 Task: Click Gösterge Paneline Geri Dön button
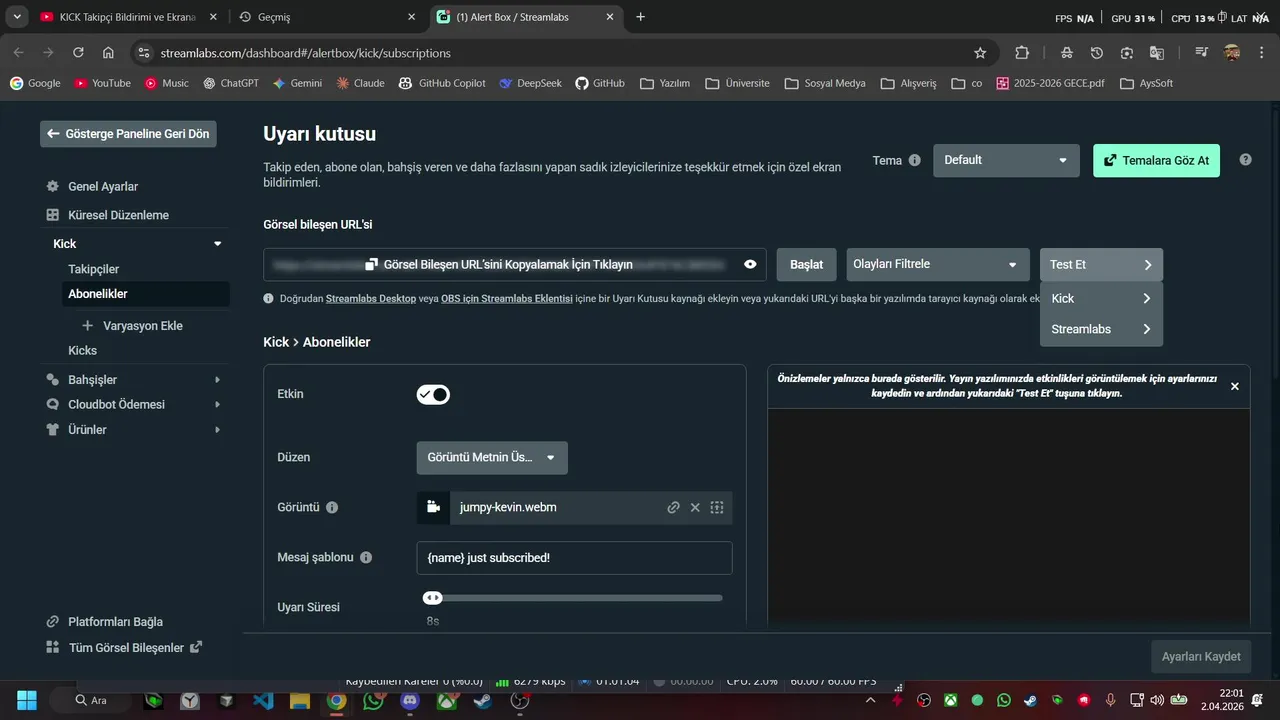(x=128, y=134)
